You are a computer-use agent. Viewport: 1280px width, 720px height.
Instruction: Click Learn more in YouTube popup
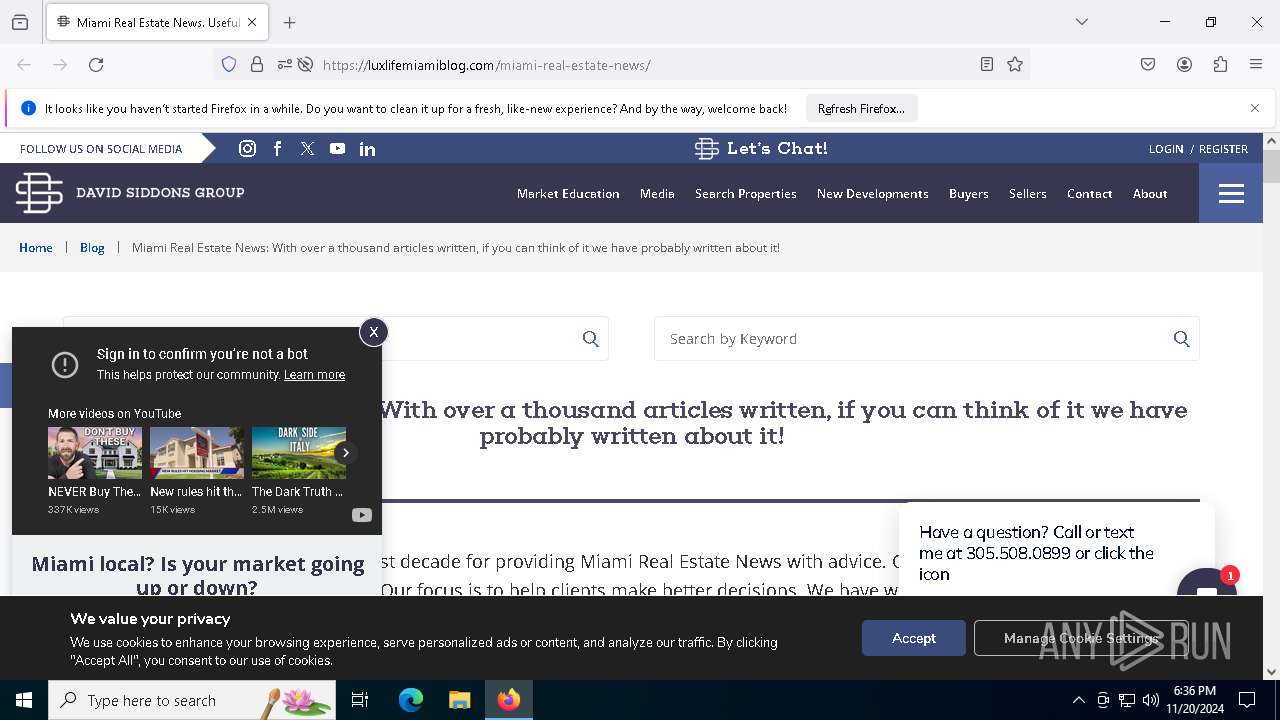tap(314, 375)
